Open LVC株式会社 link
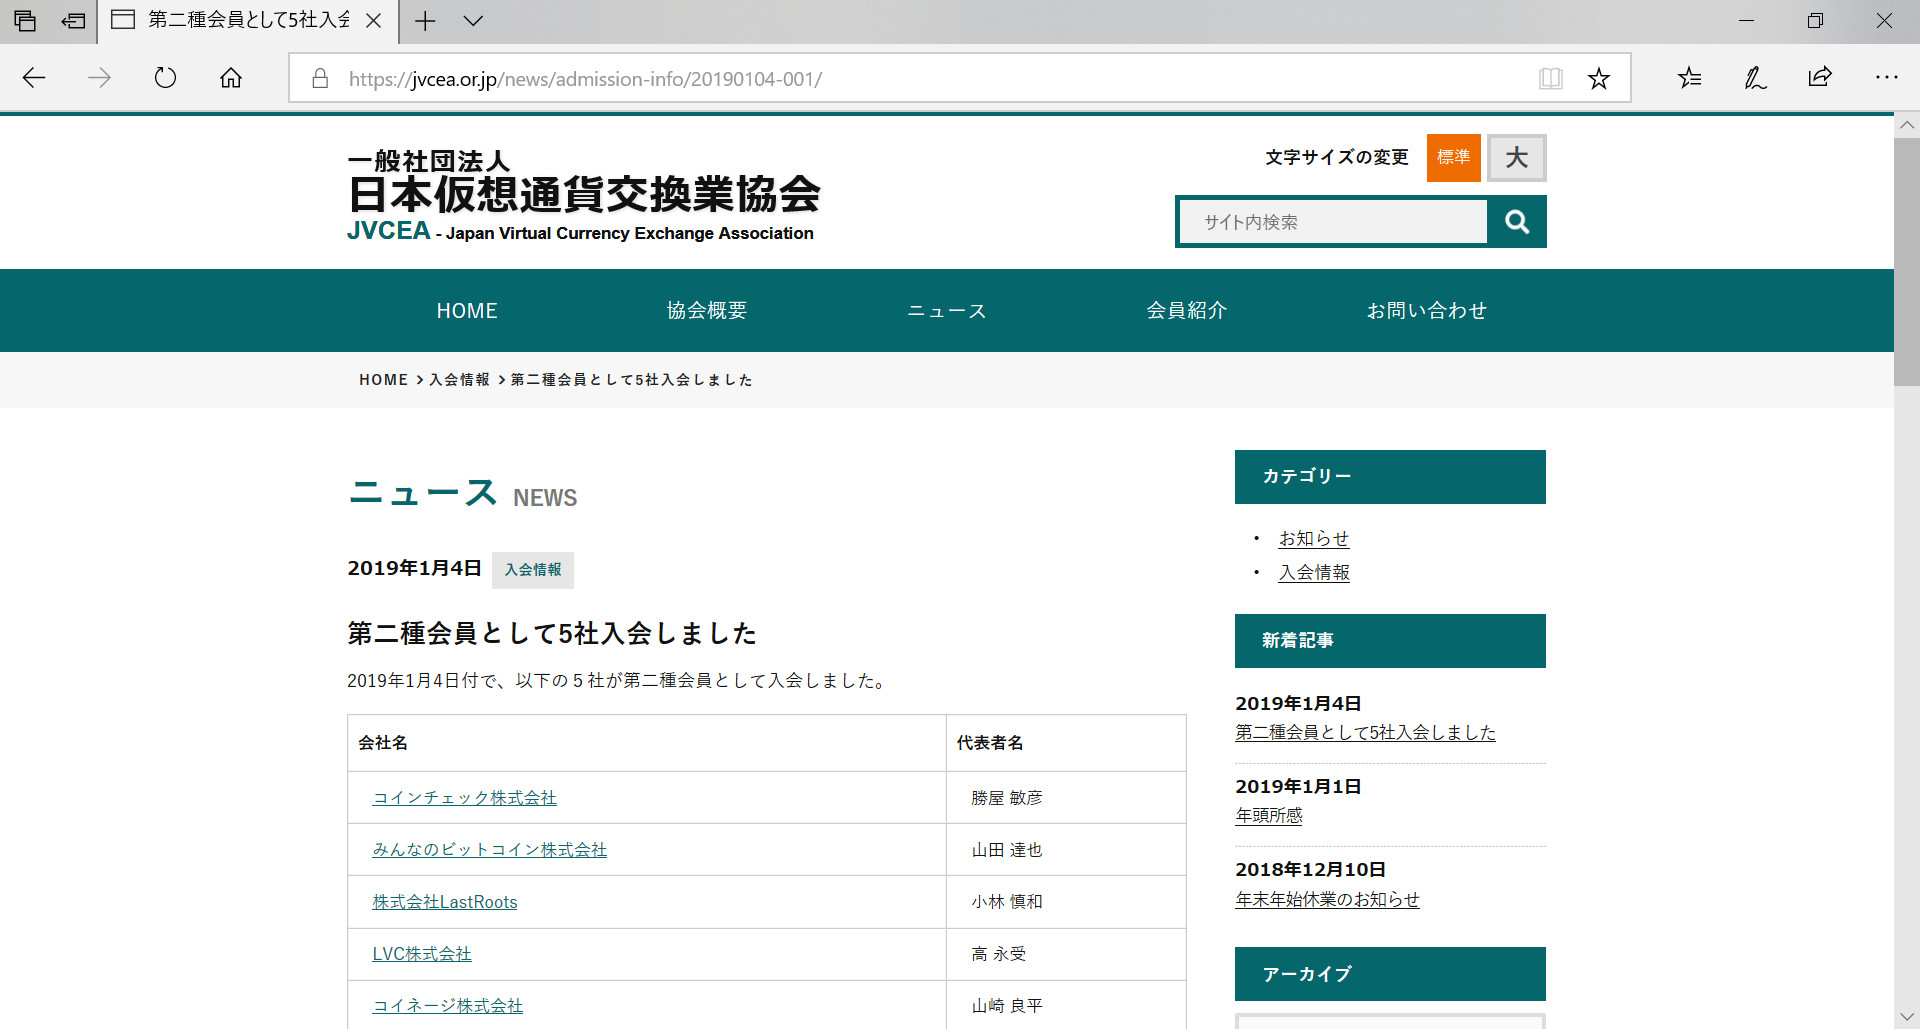The width and height of the screenshot is (1920, 1029). coord(422,954)
